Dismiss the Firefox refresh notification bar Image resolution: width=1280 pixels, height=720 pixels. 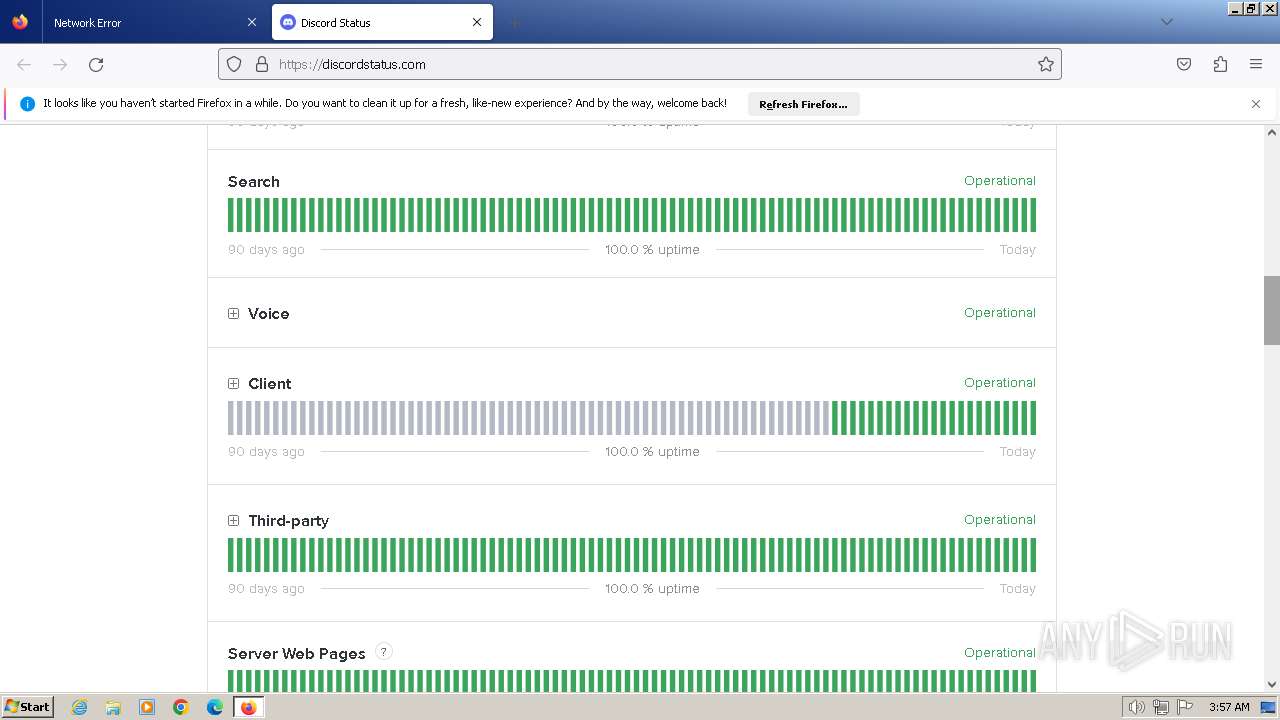1256,104
